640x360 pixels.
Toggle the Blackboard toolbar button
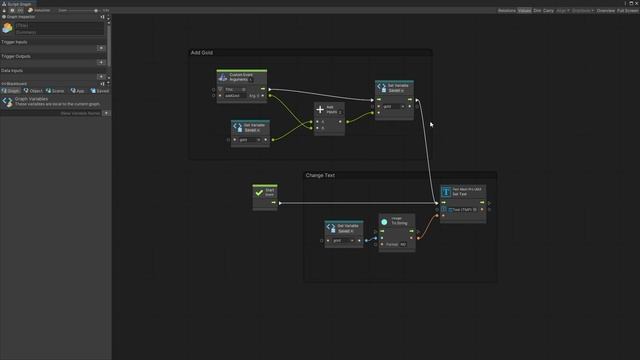20,10
